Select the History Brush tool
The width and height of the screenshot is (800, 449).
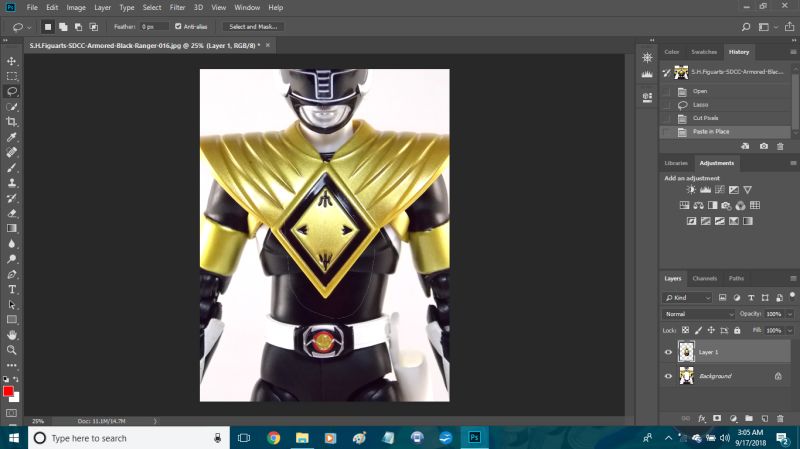12,198
